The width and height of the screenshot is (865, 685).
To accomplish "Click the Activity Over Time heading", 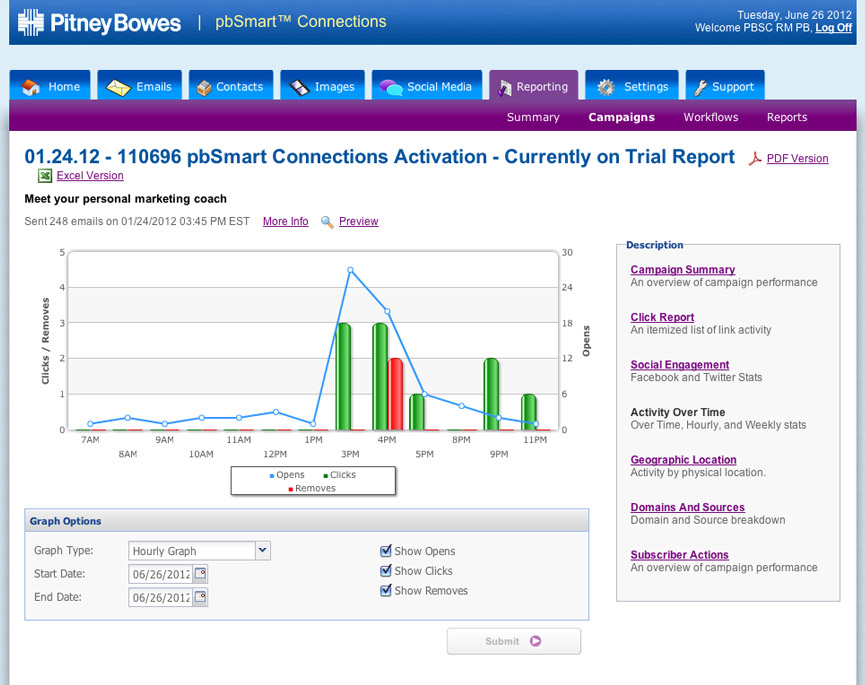I will point(677,412).
